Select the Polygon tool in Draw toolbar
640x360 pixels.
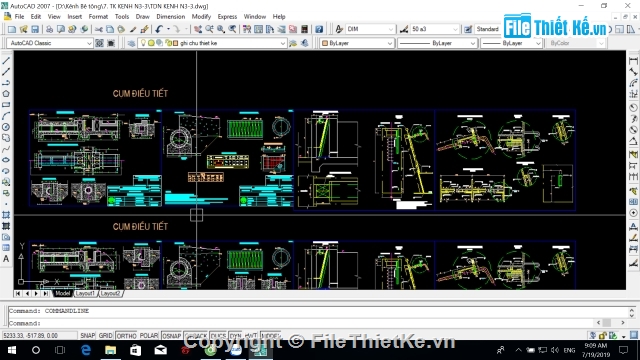[6, 94]
